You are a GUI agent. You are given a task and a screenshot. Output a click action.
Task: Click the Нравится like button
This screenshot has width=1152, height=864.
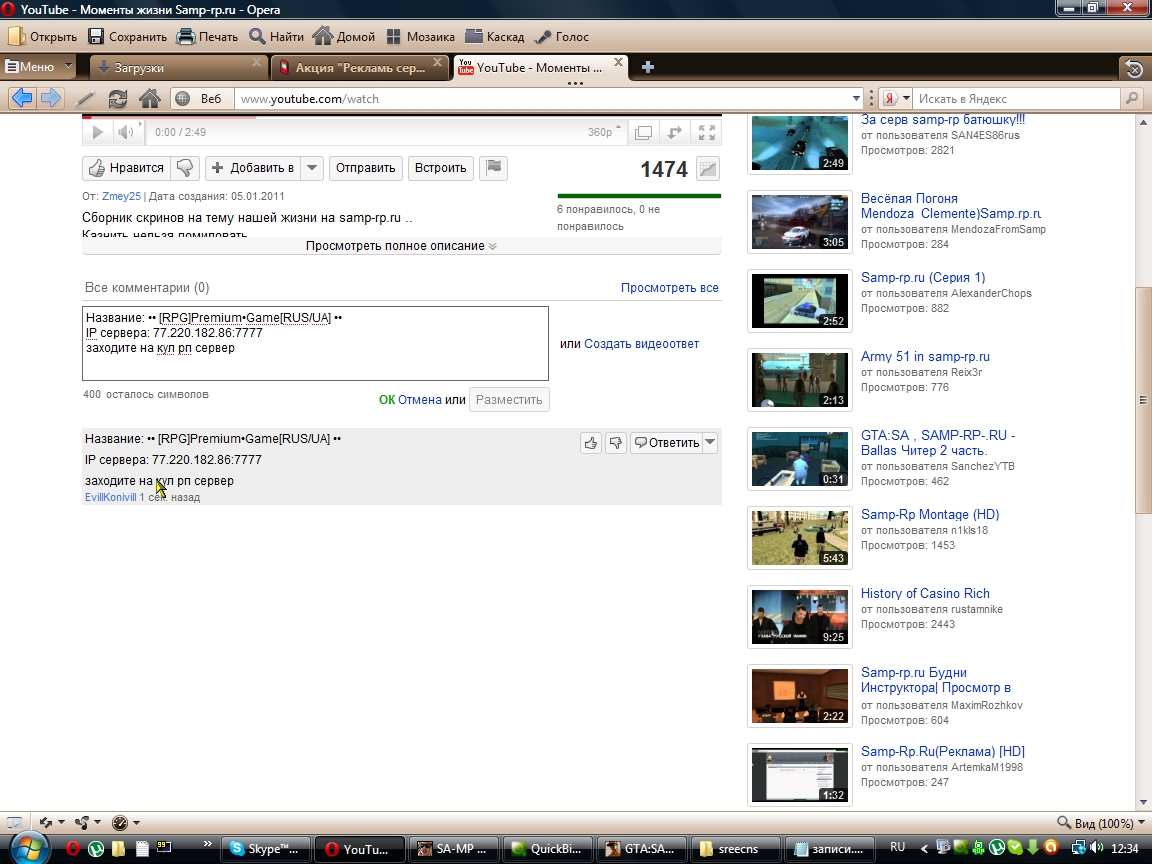point(126,168)
